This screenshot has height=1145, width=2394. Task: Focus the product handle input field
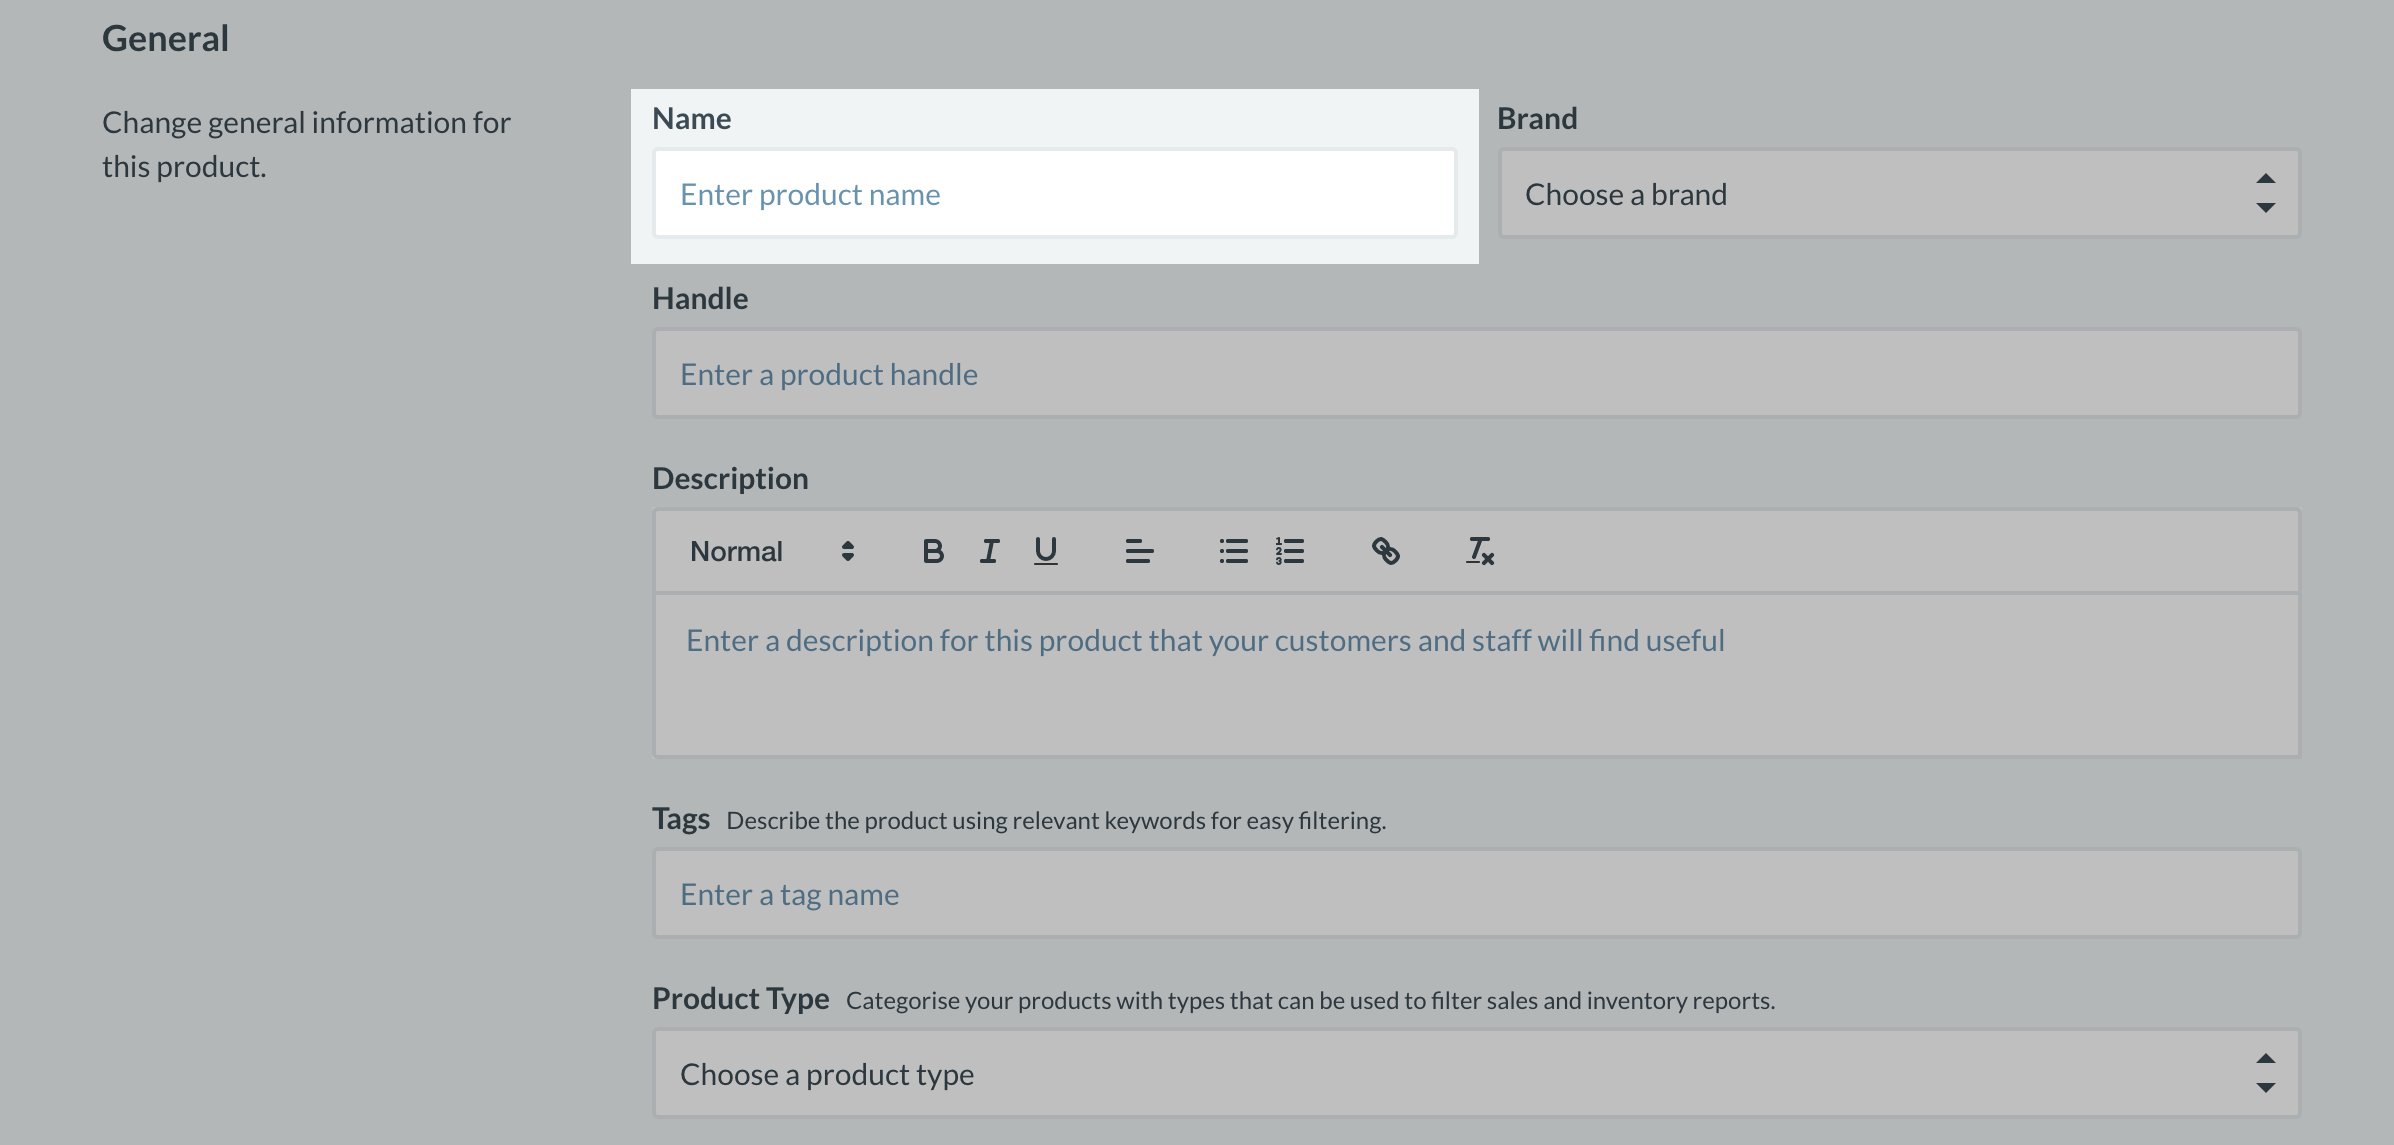pos(1476,374)
